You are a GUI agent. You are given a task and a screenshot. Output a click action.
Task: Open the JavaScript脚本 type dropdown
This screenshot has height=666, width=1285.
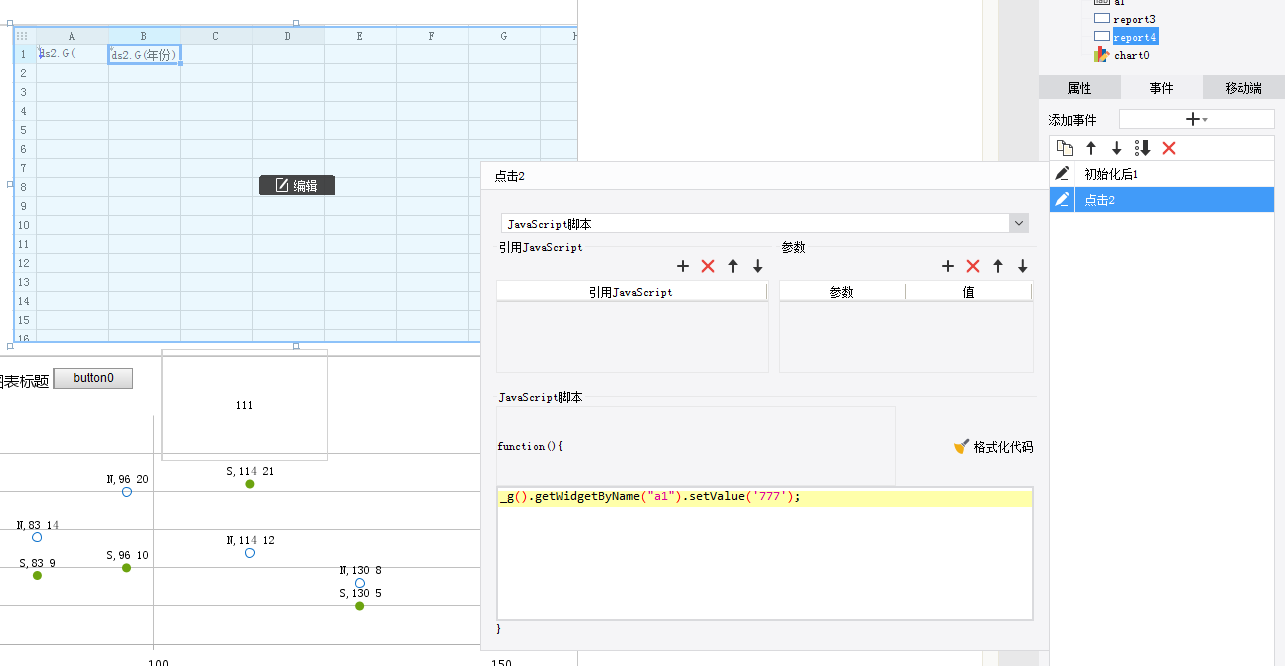click(x=765, y=223)
